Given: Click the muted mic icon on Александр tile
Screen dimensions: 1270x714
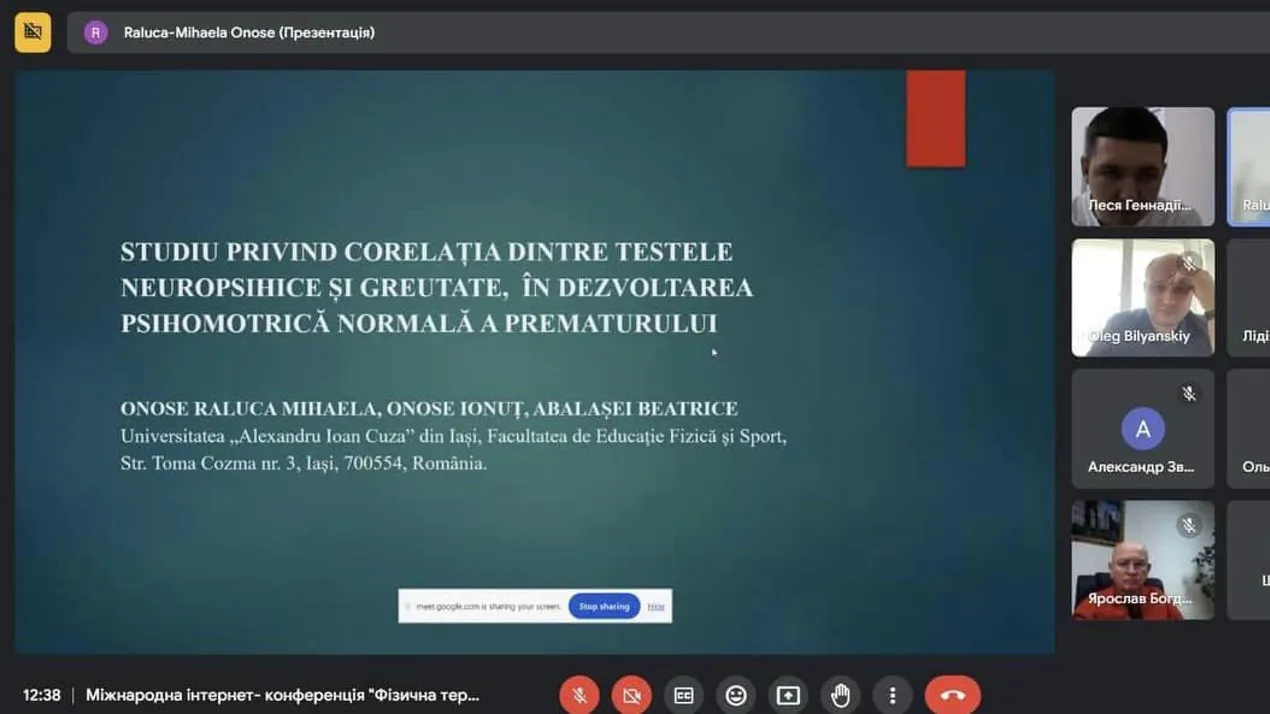Looking at the screenshot, I should [1189, 394].
